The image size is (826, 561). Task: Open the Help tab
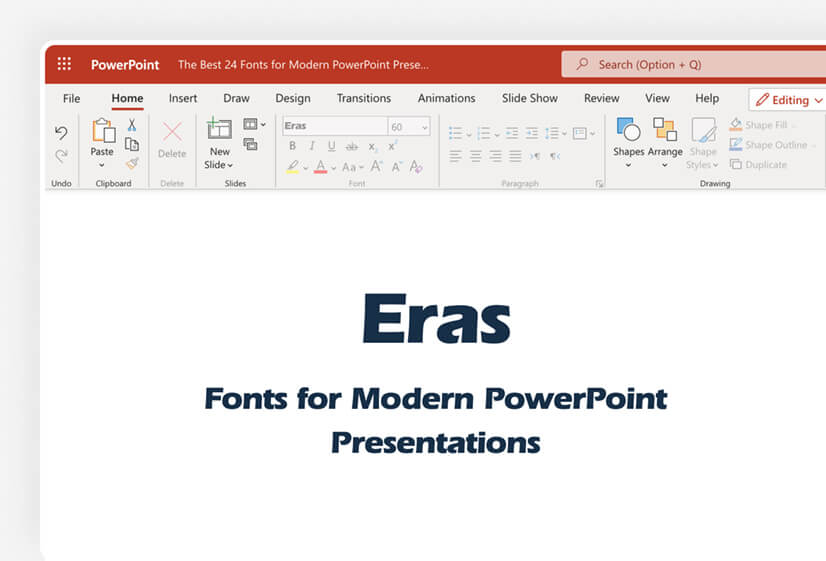point(707,99)
